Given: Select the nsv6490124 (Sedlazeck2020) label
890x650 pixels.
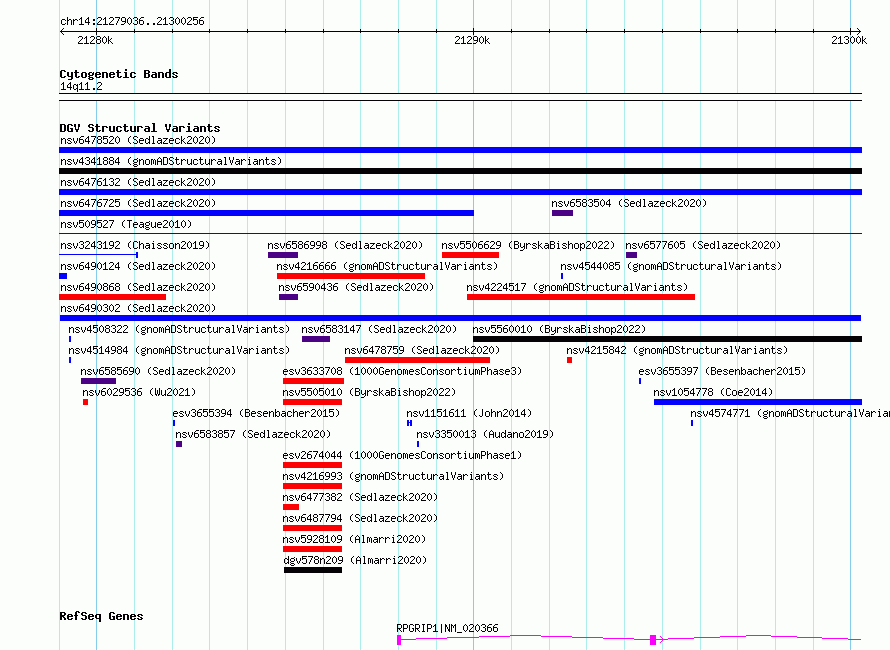Looking at the screenshot, I should (x=138, y=266).
